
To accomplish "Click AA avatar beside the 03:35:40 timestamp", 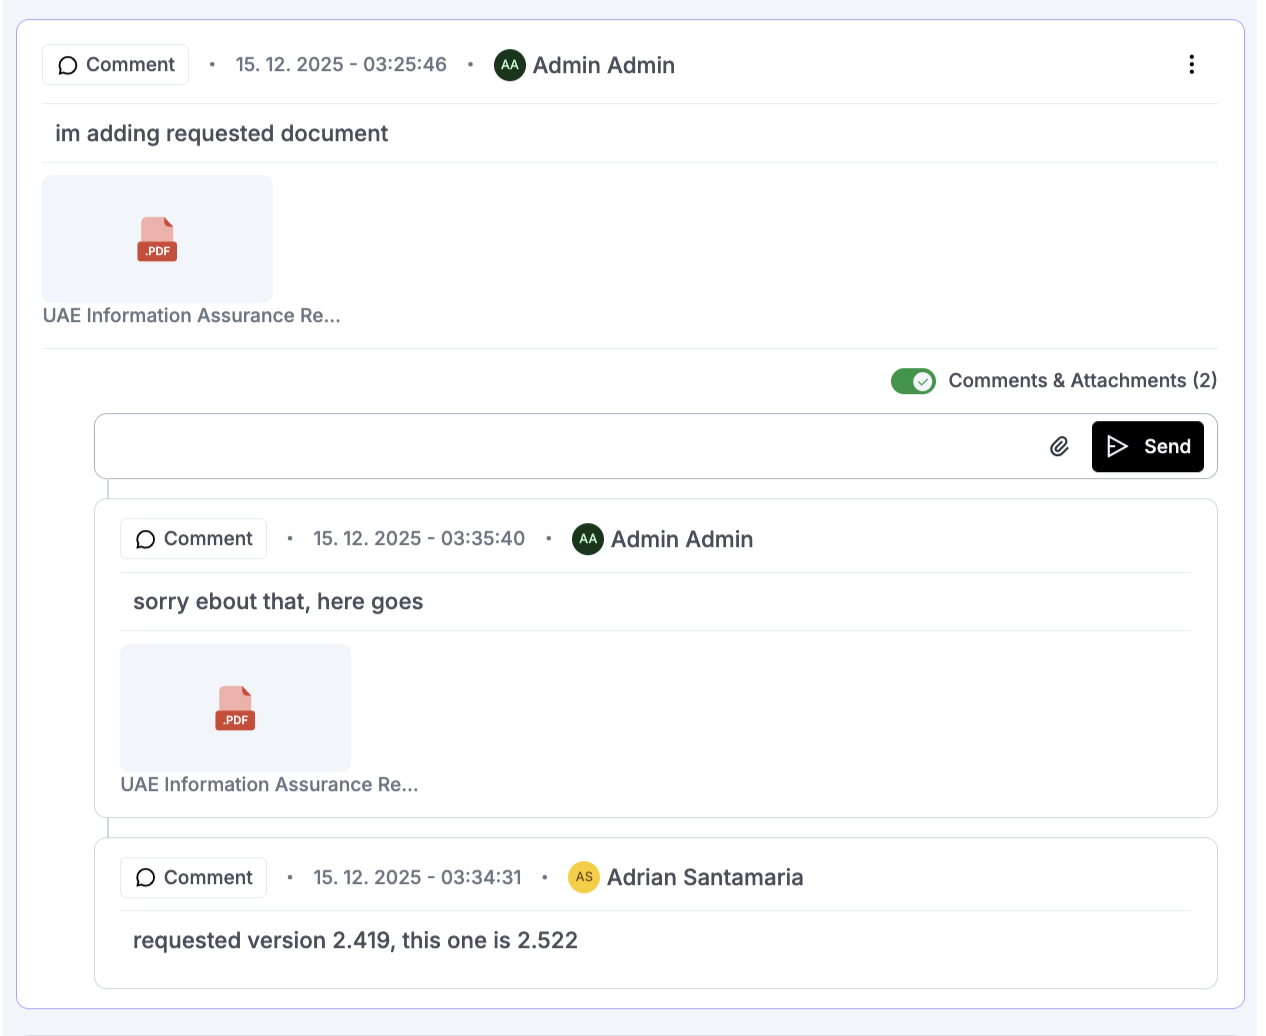I will pyautogui.click(x=588, y=539).
